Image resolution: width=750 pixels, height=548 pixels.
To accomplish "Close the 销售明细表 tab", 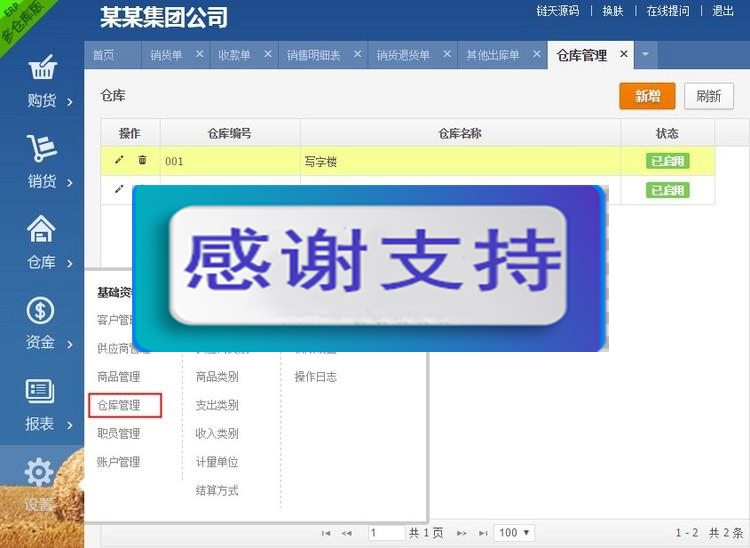I will [x=357, y=55].
